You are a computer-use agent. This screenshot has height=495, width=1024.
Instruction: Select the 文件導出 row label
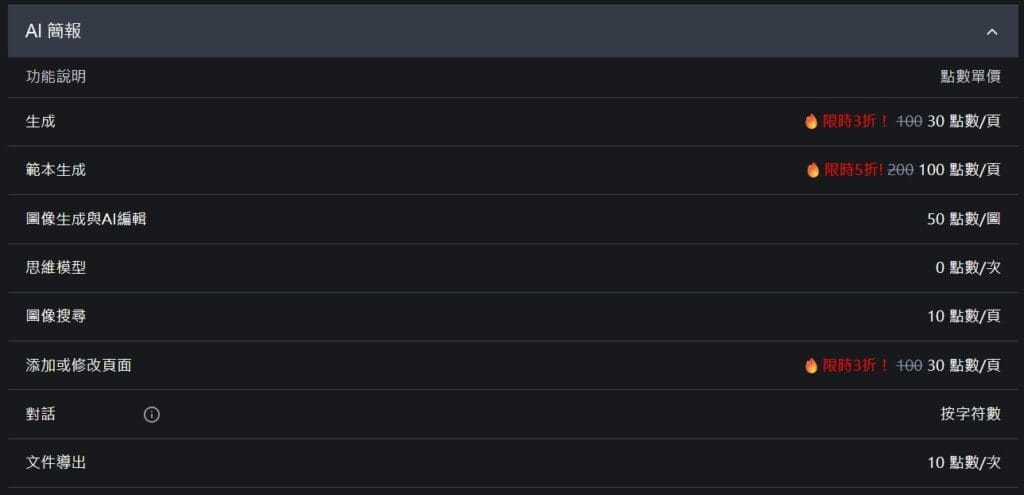56,463
